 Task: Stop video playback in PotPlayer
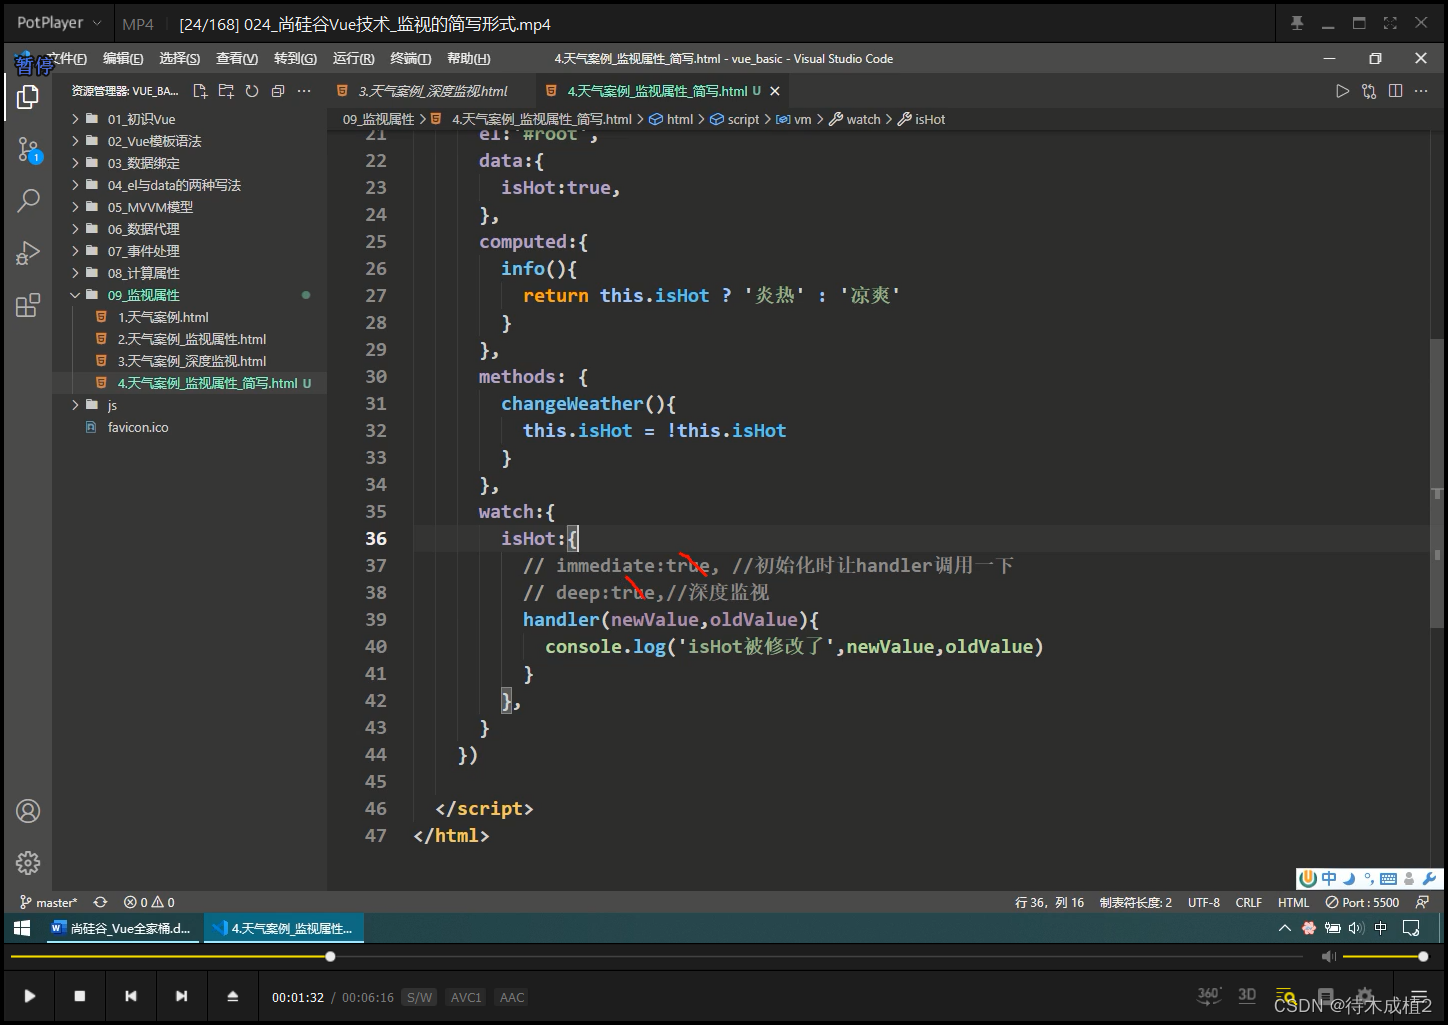tap(80, 996)
